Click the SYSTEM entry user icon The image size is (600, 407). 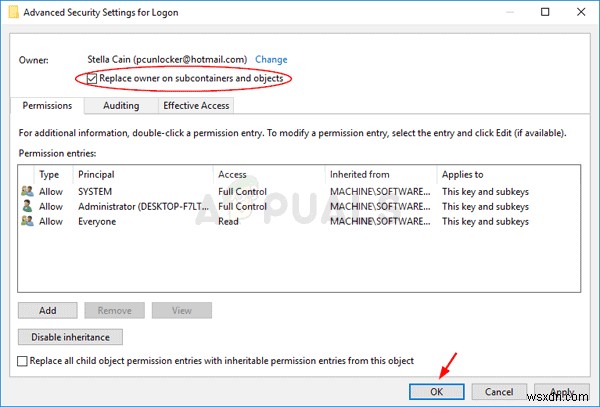click(25, 191)
